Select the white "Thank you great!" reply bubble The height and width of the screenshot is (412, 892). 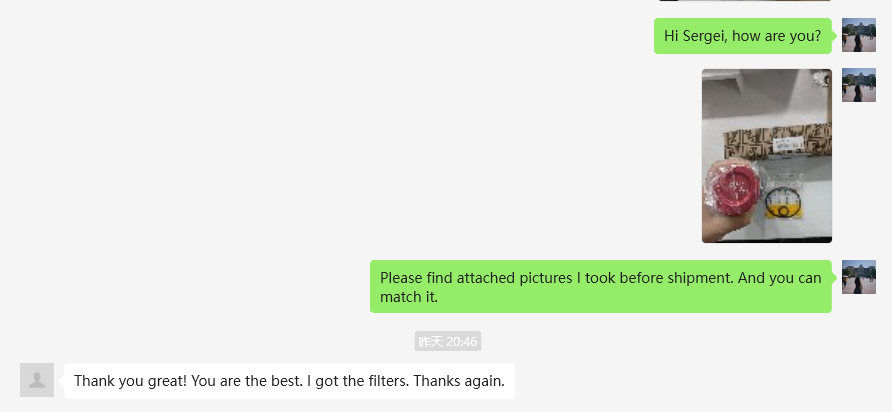(x=289, y=381)
